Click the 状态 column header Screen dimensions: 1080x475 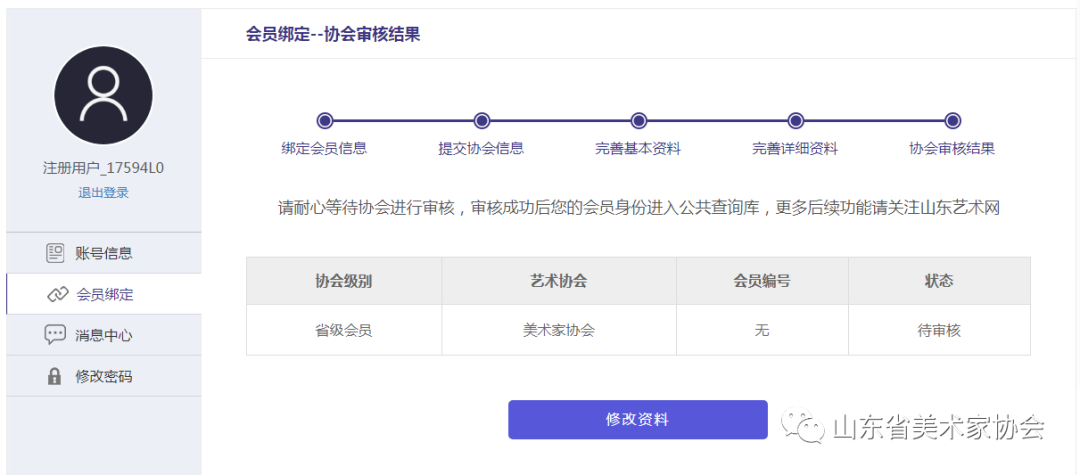tap(939, 281)
